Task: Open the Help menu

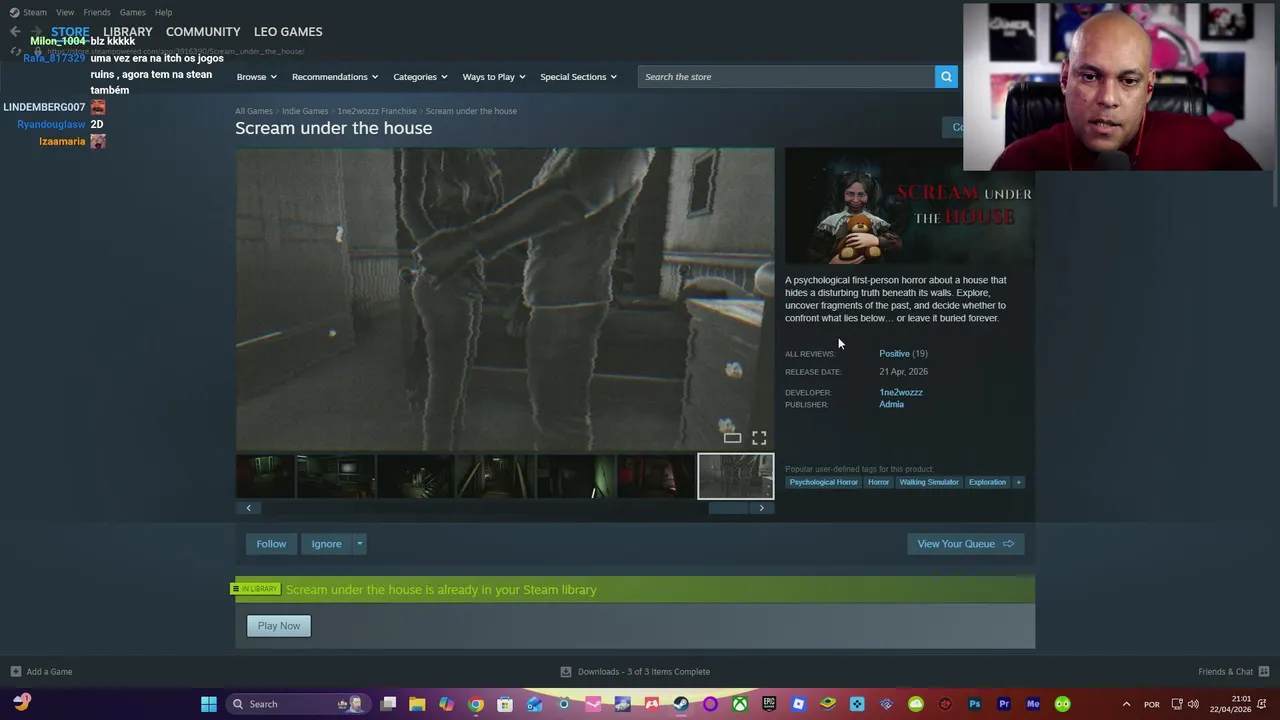Action: click(163, 12)
